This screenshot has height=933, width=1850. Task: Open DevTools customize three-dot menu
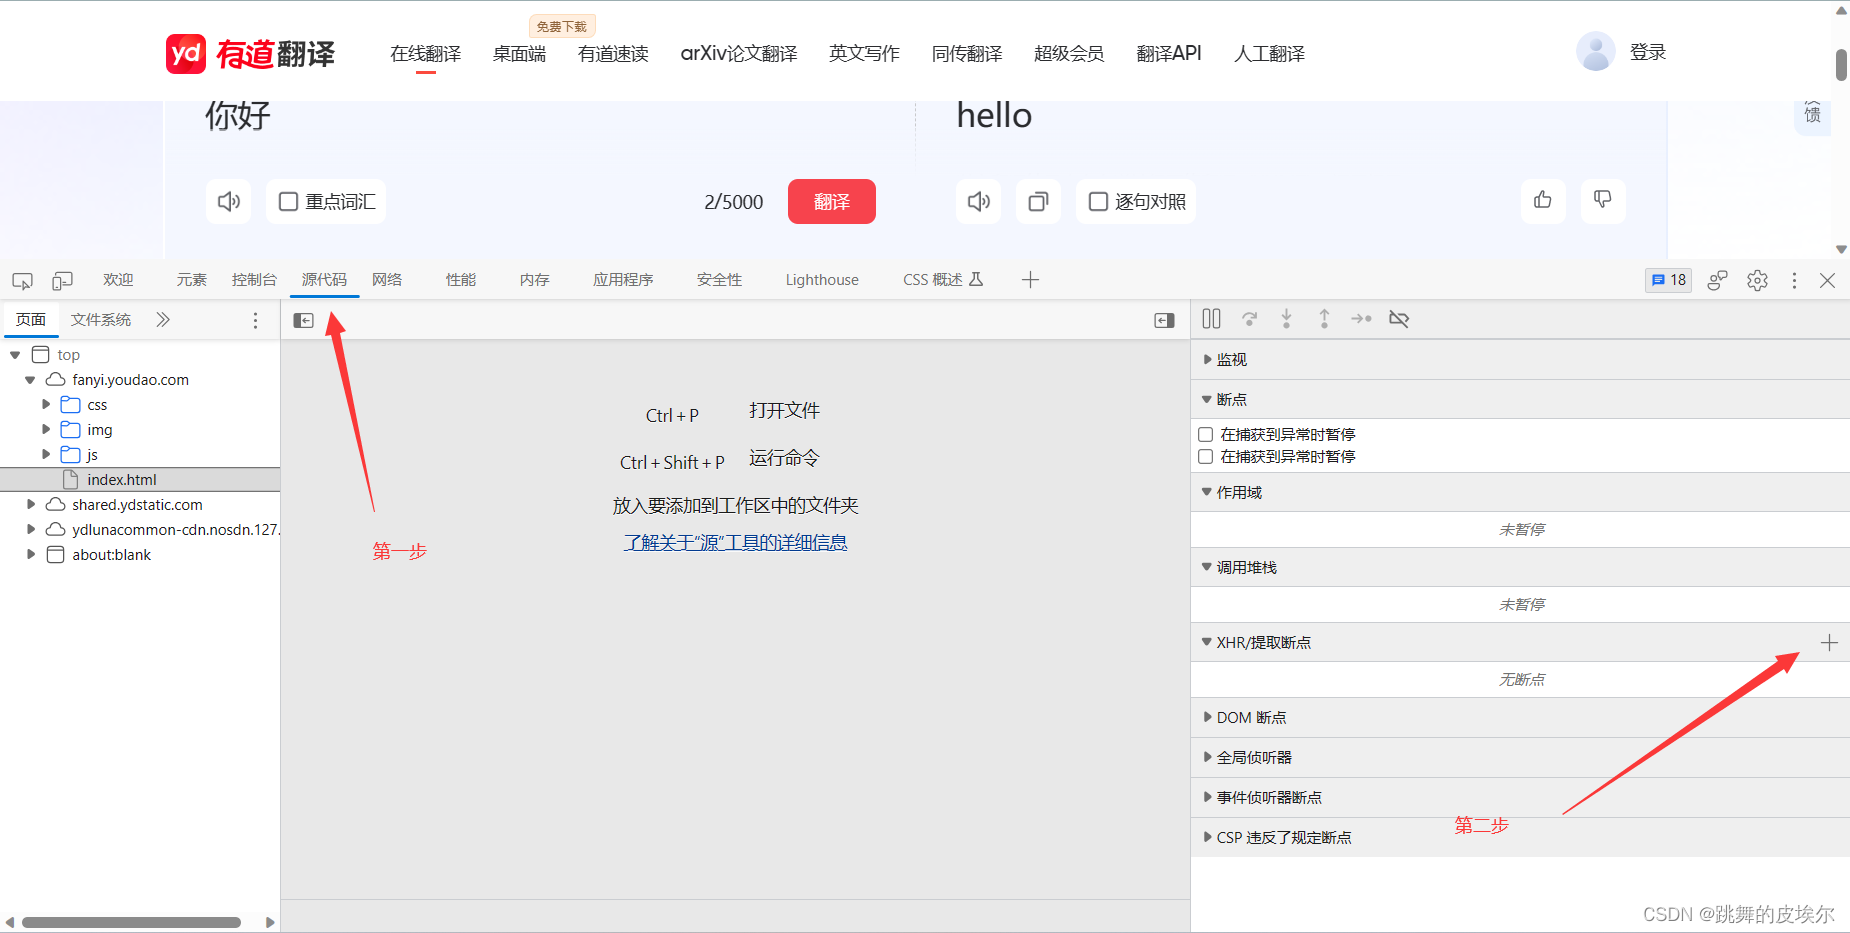tap(1794, 280)
